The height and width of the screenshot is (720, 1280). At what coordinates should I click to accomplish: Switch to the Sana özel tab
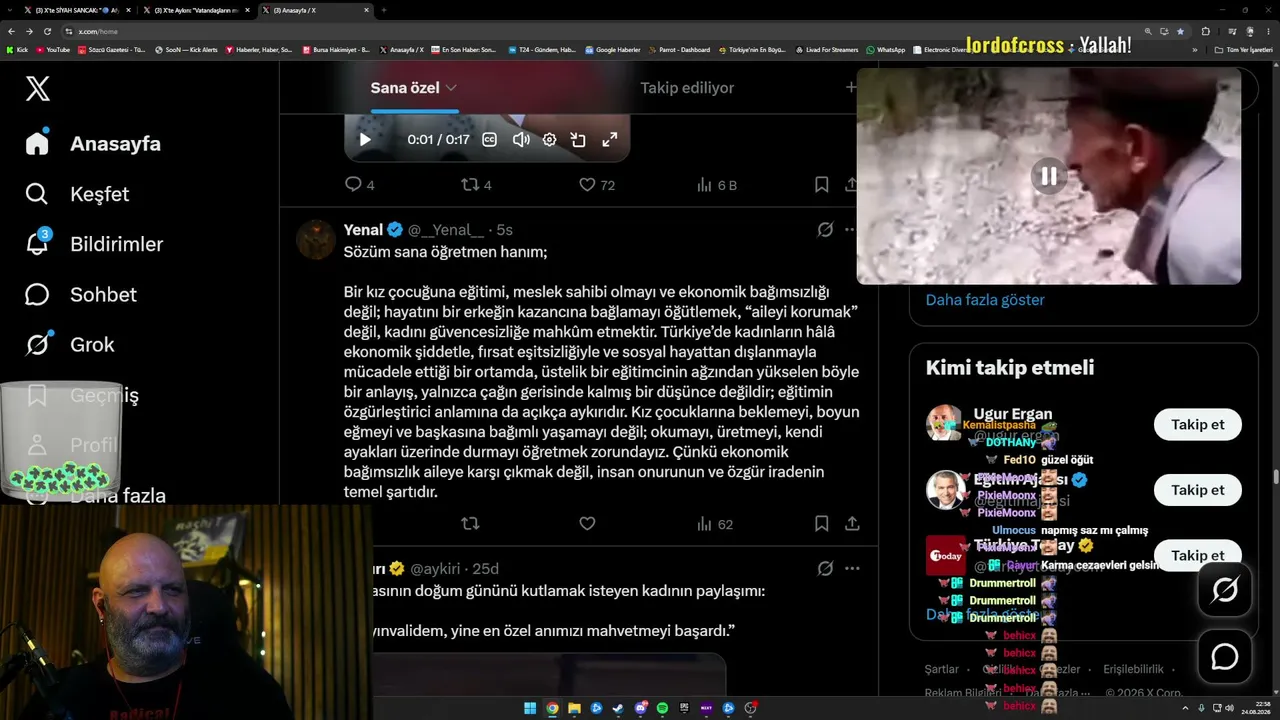[405, 88]
